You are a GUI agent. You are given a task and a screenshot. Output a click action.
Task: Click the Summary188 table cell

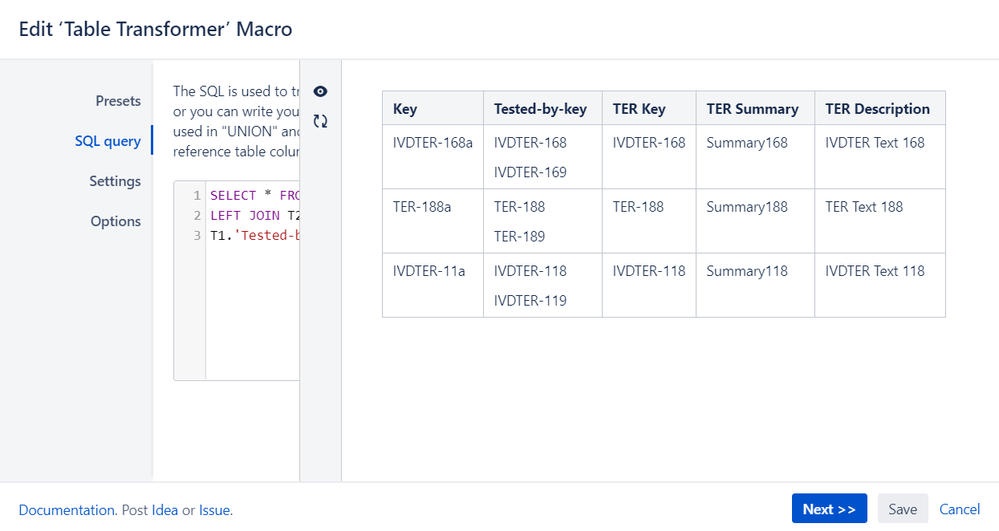[x=747, y=207]
